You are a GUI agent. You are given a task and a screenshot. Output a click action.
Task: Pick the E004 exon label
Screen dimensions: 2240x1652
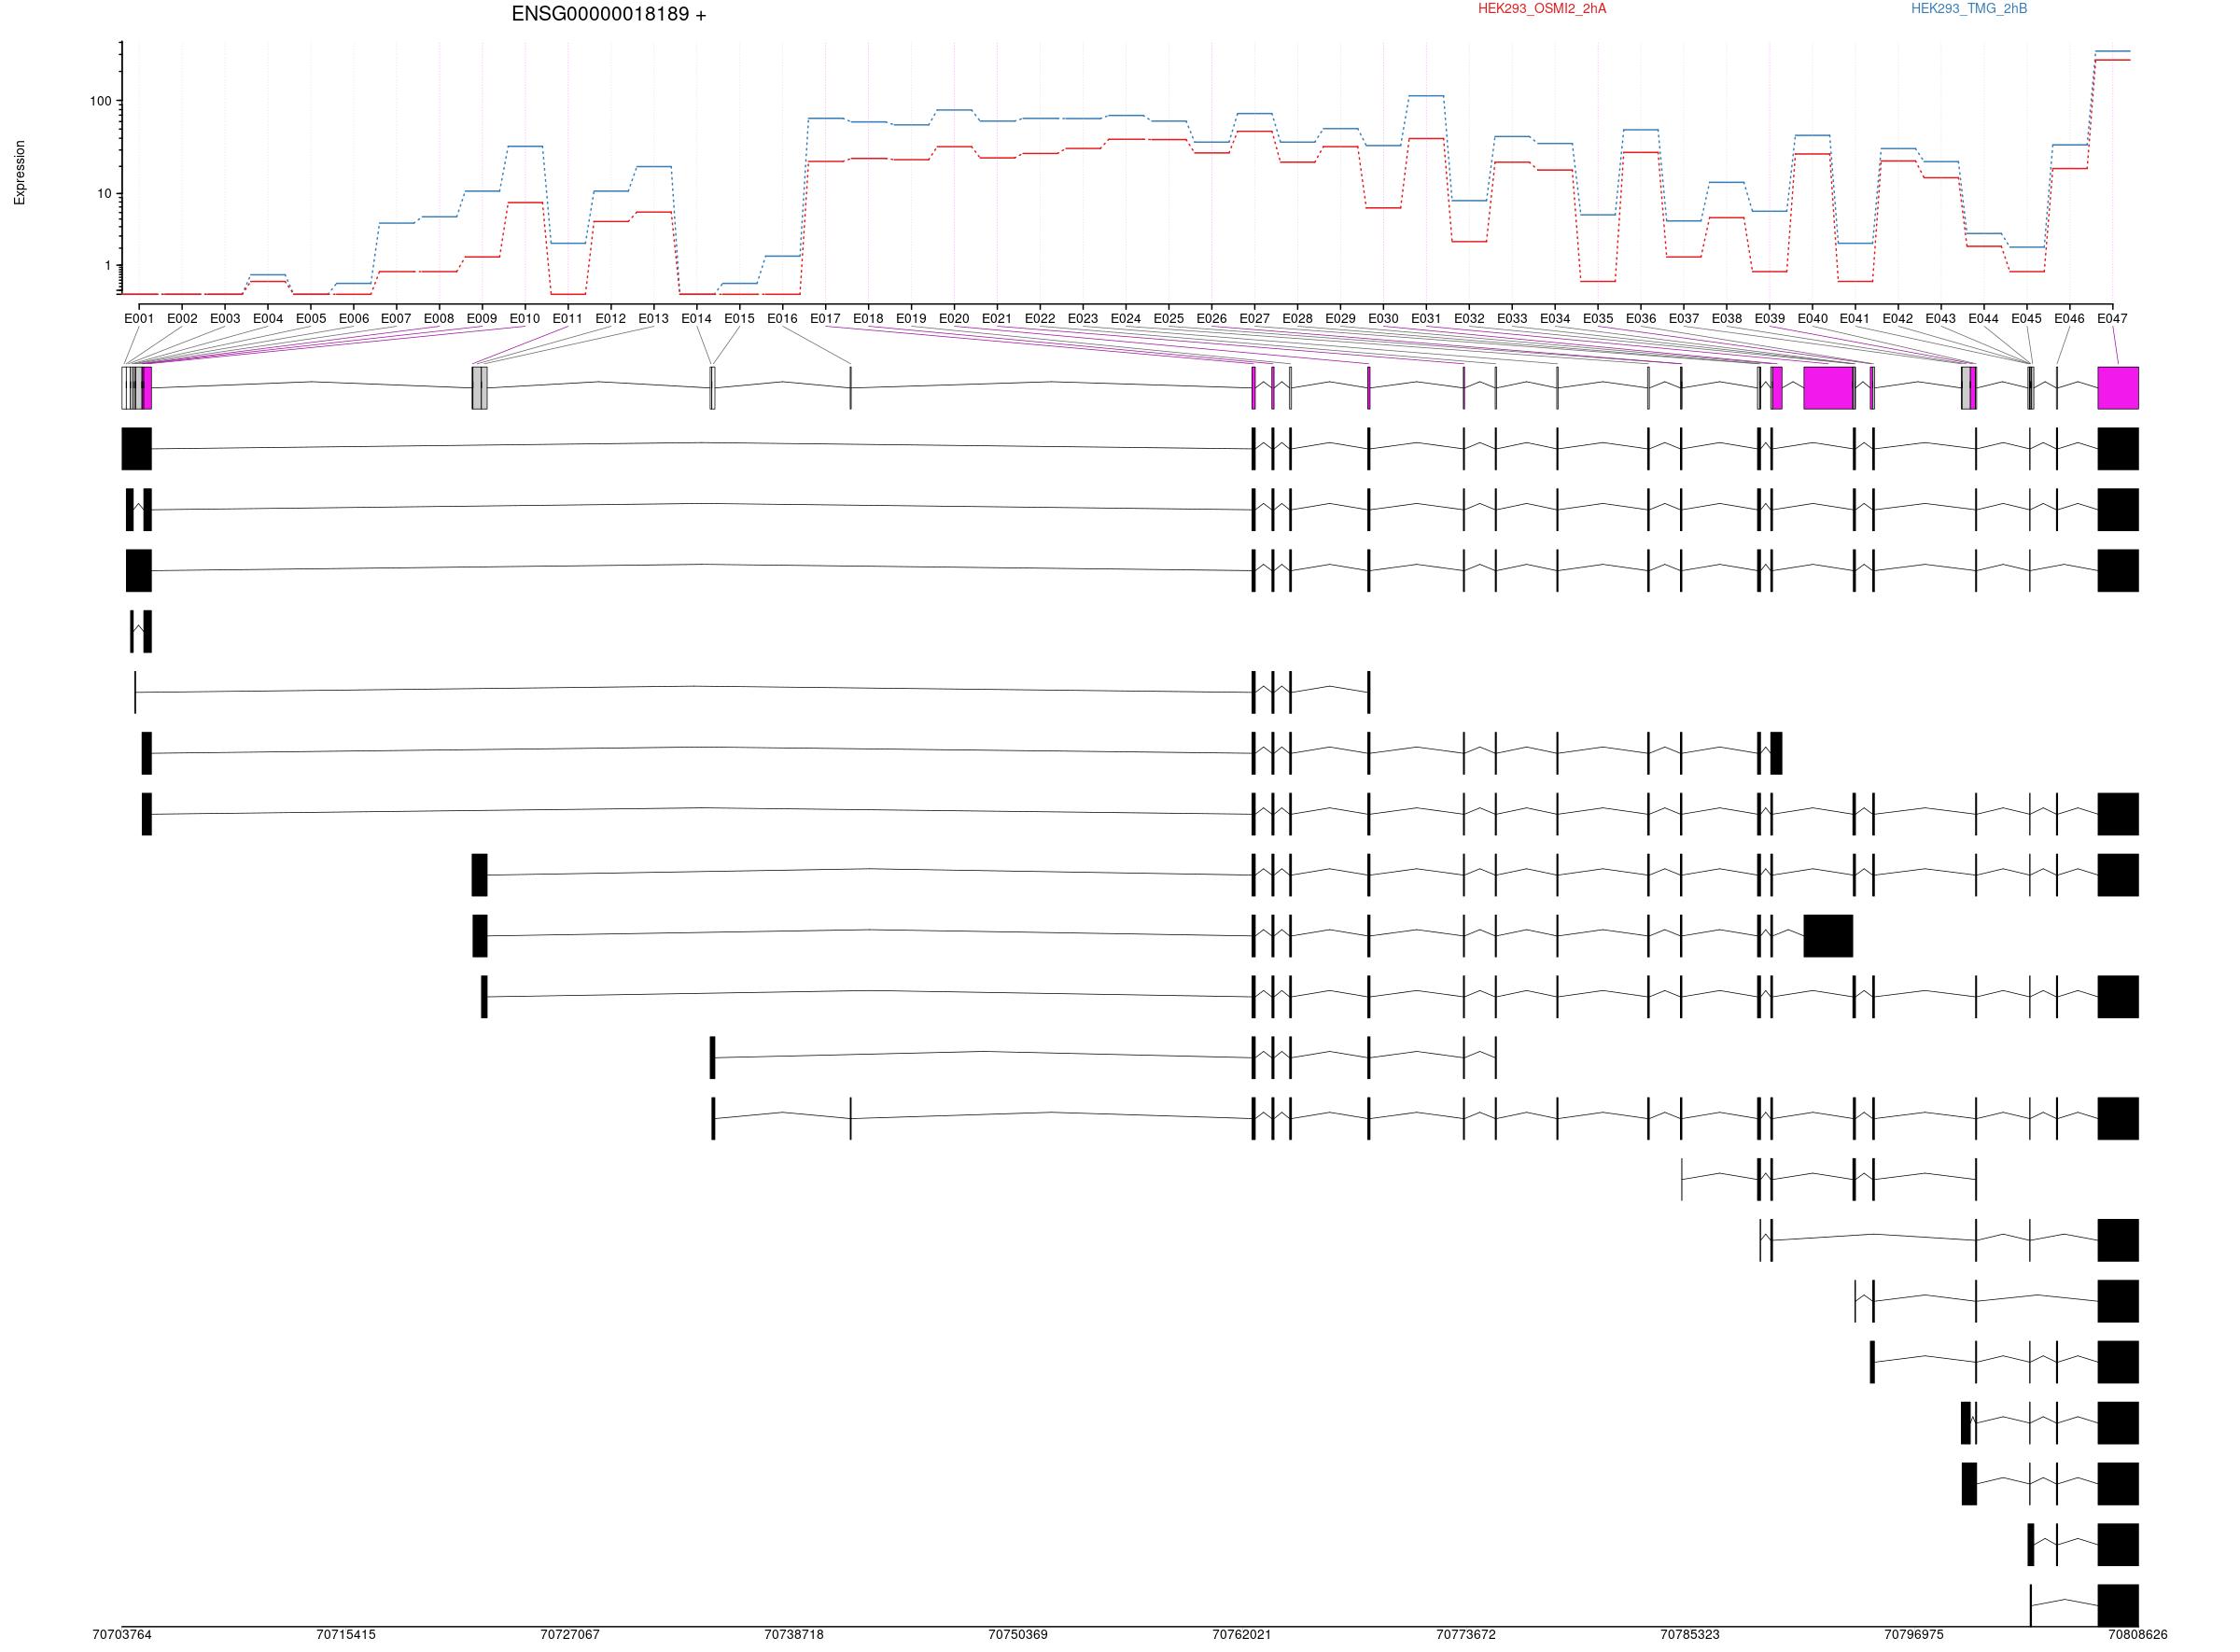268,319
